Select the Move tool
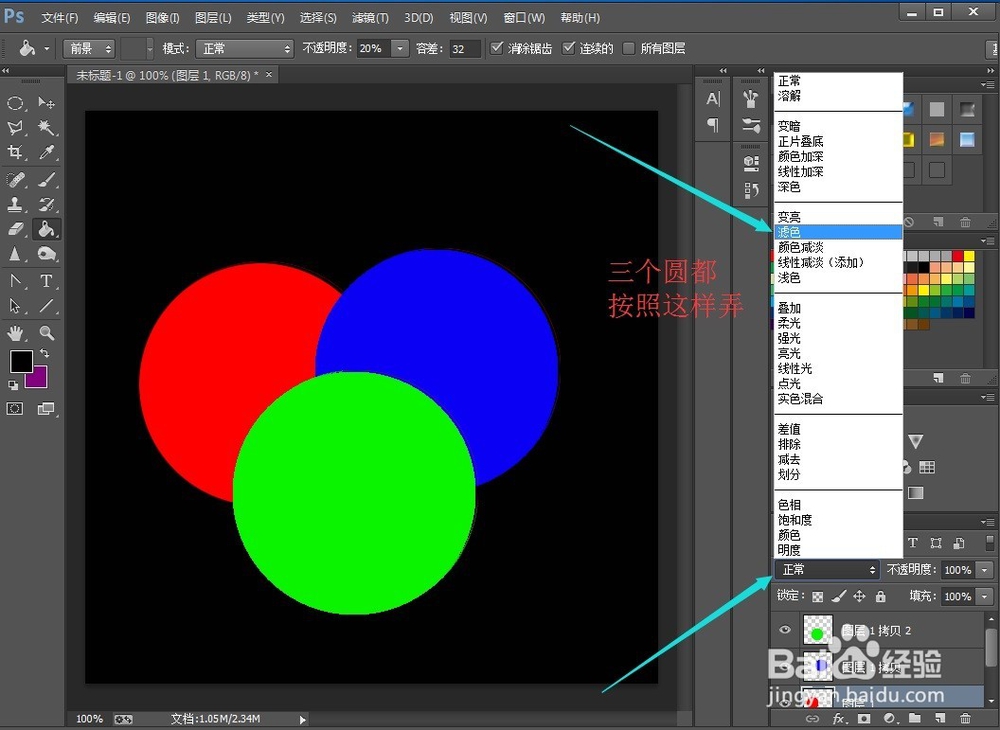1000x730 pixels. click(x=46, y=103)
